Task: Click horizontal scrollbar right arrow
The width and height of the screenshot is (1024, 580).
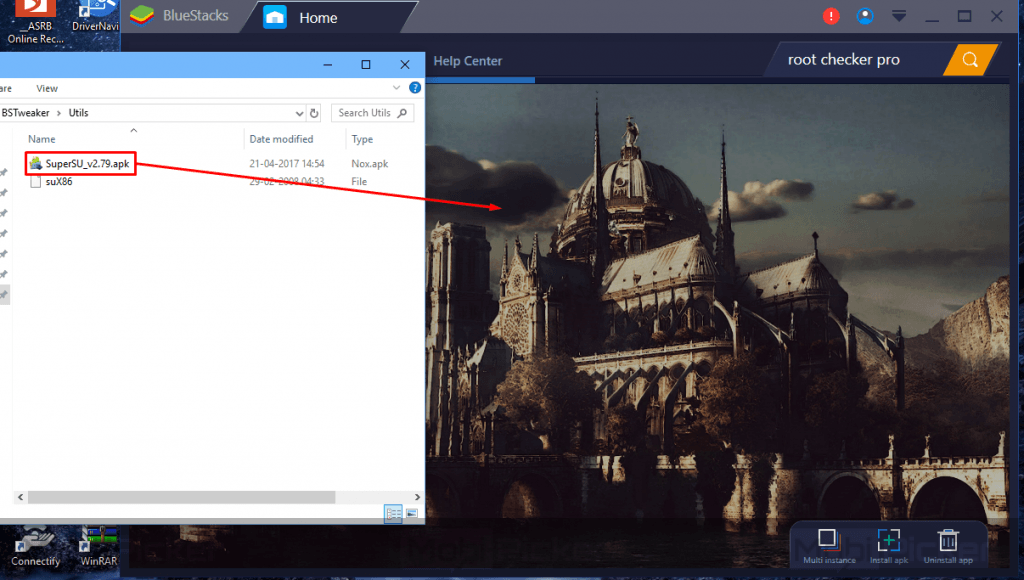Action: click(x=417, y=497)
